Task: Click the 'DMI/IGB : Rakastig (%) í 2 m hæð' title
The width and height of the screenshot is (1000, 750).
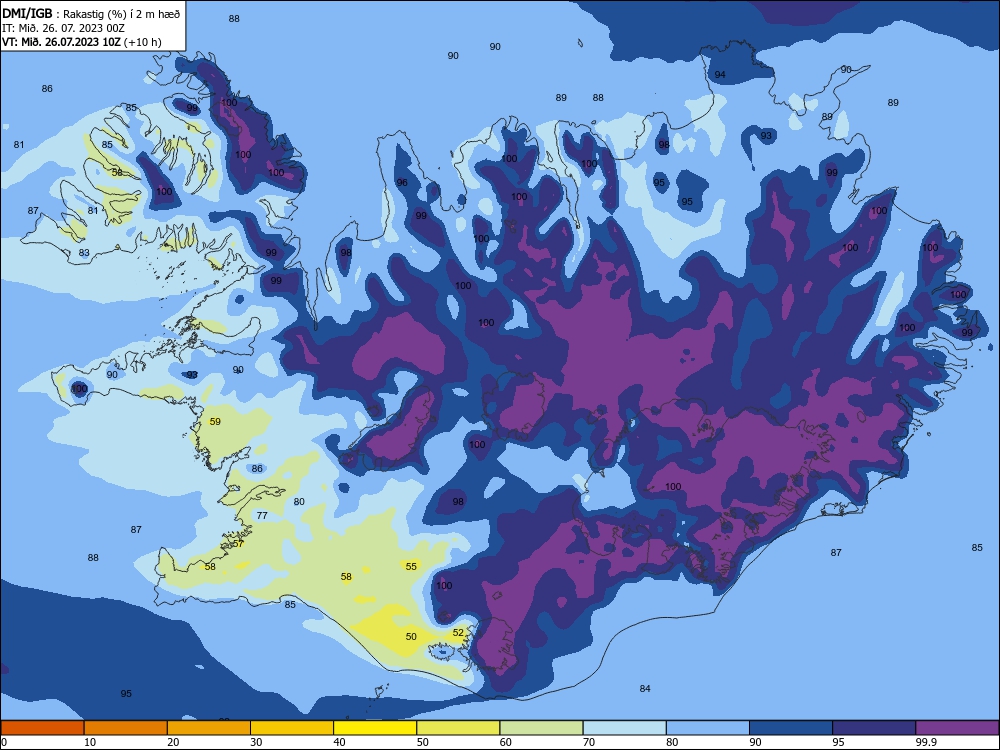Action: coord(92,13)
